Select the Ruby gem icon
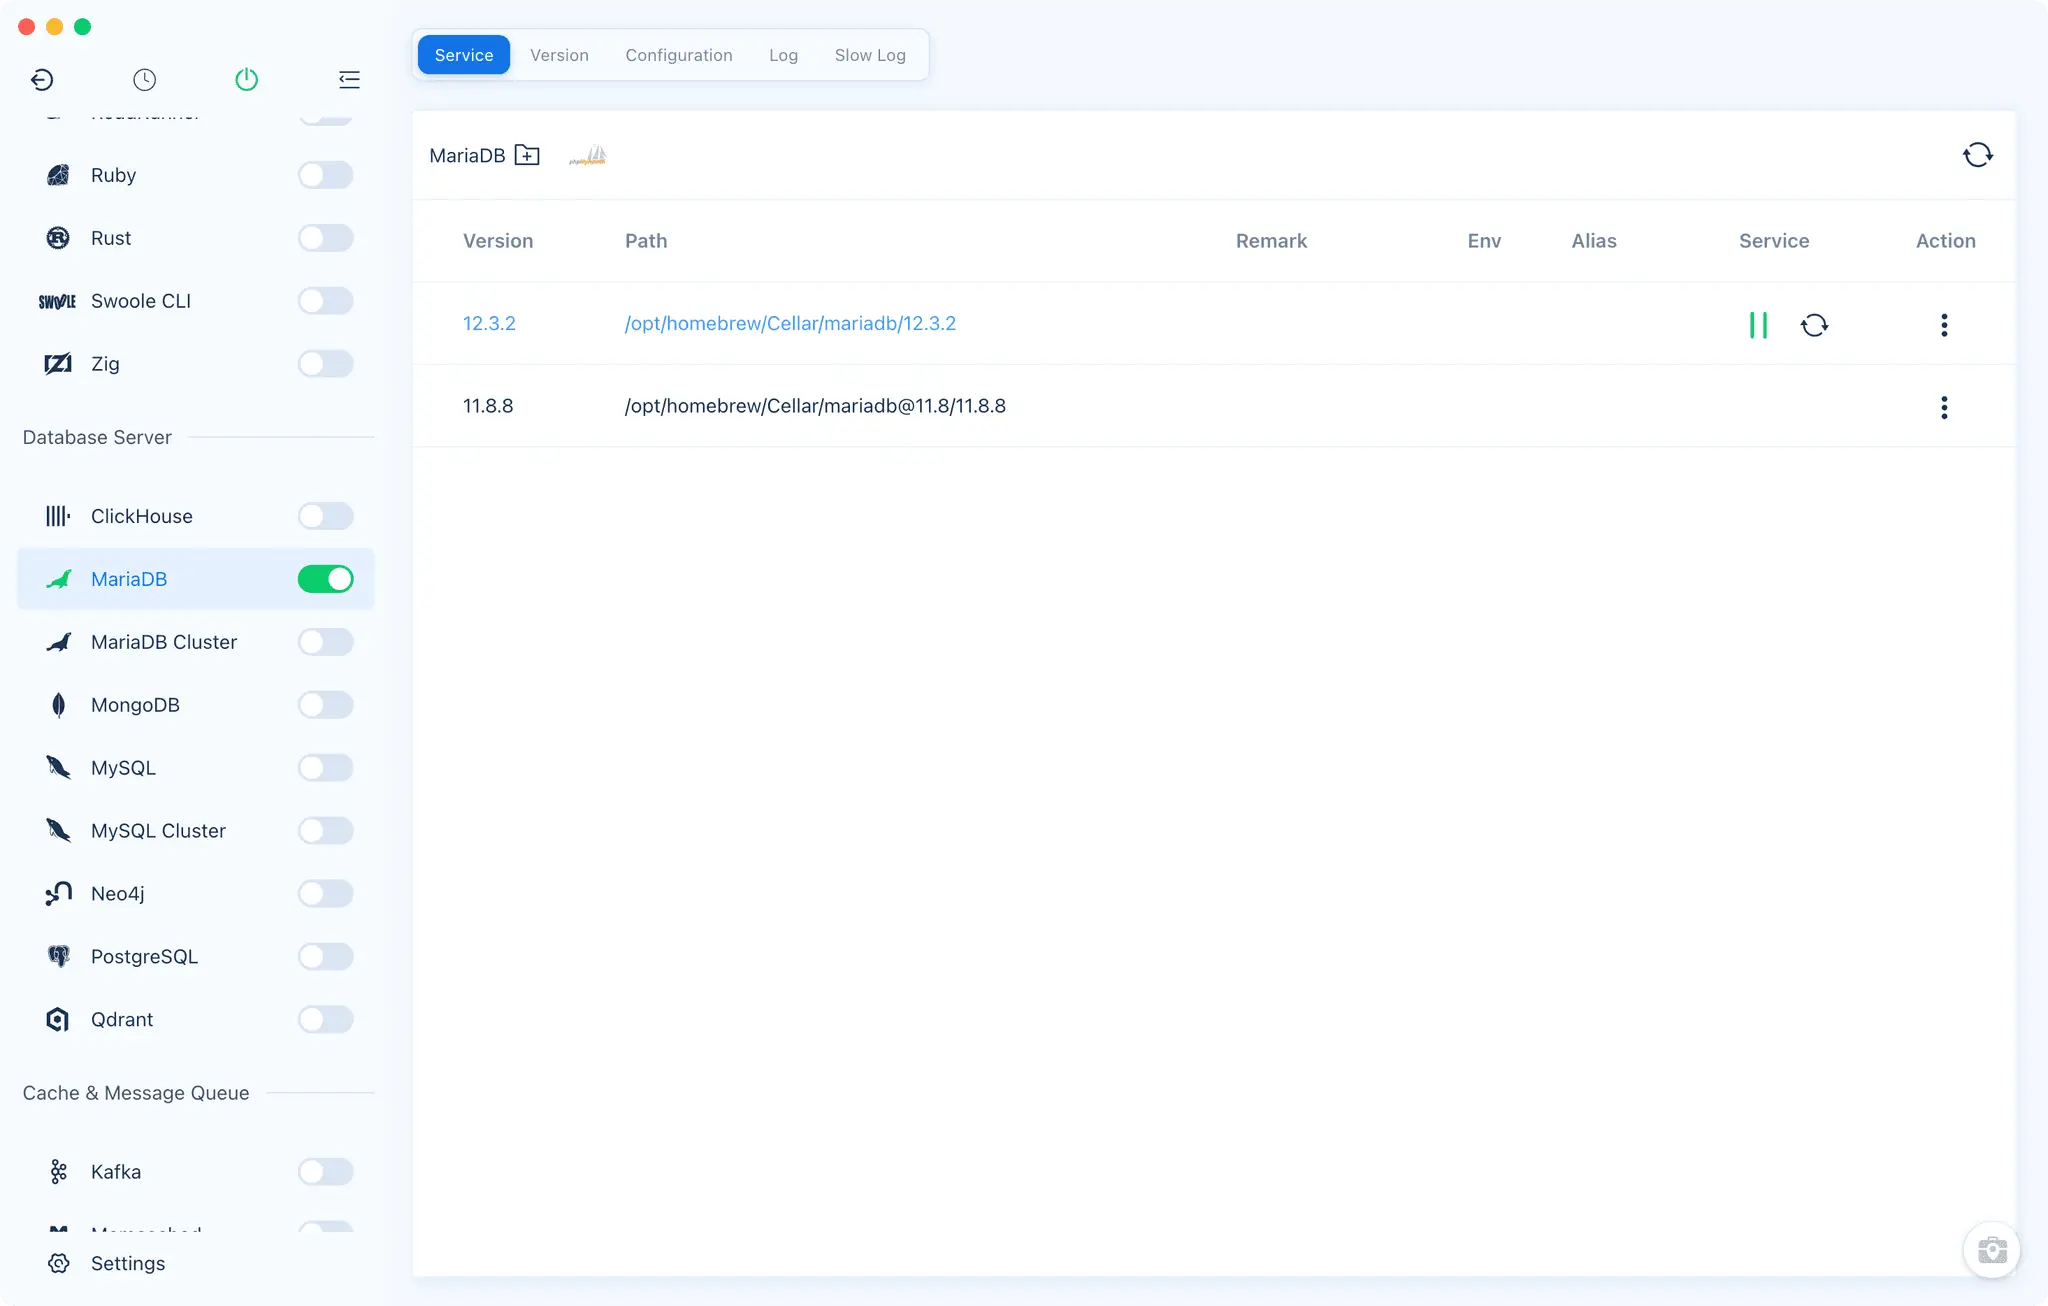 (x=58, y=175)
